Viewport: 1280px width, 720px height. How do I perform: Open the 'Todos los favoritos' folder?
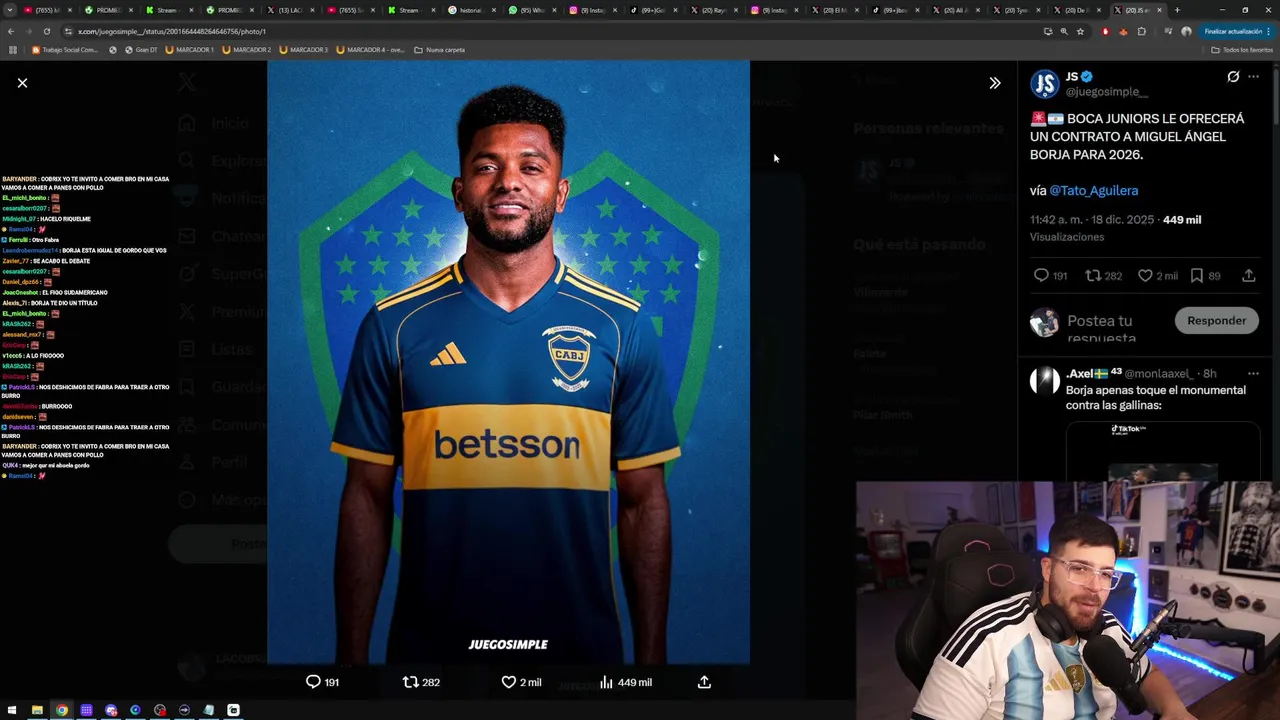coord(1242,50)
